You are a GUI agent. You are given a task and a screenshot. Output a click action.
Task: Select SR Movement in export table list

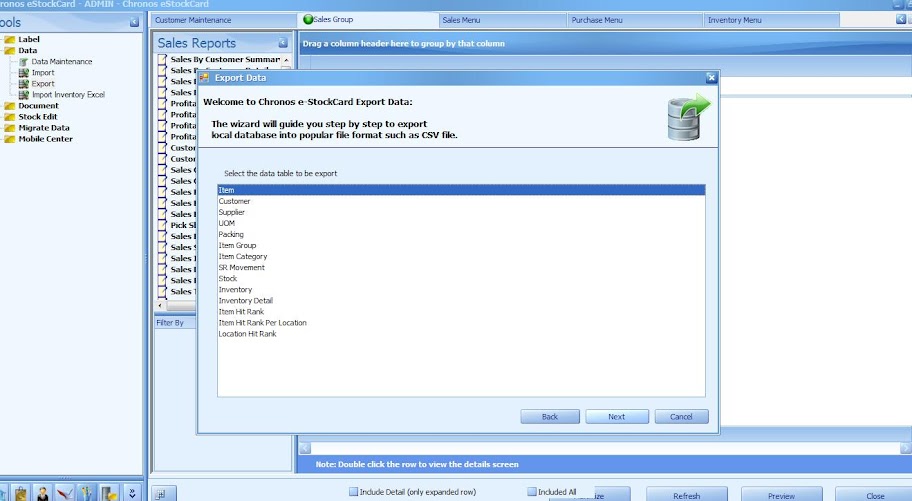point(461,268)
